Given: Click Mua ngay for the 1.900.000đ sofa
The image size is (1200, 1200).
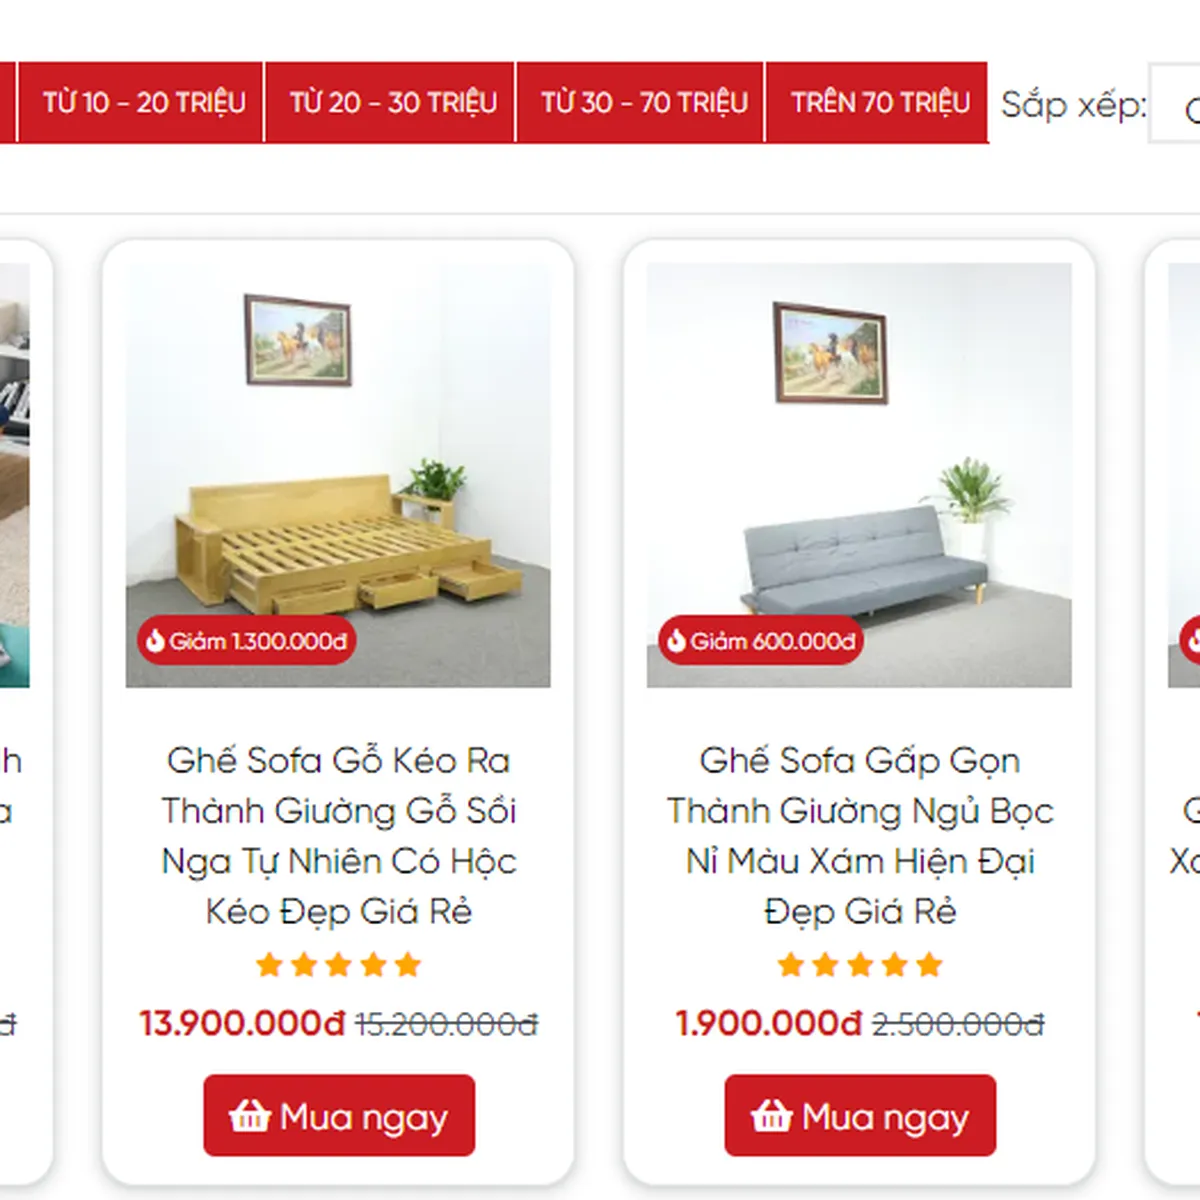Looking at the screenshot, I should (860, 1115).
